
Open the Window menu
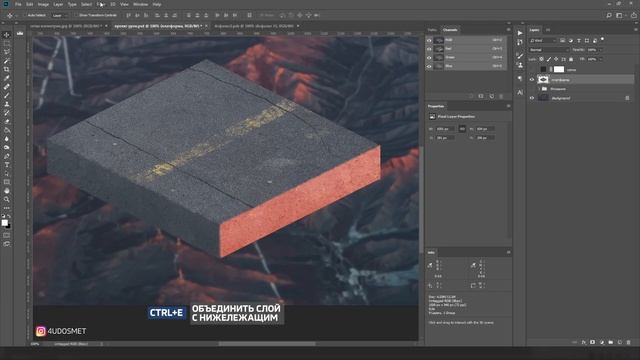click(x=140, y=4)
